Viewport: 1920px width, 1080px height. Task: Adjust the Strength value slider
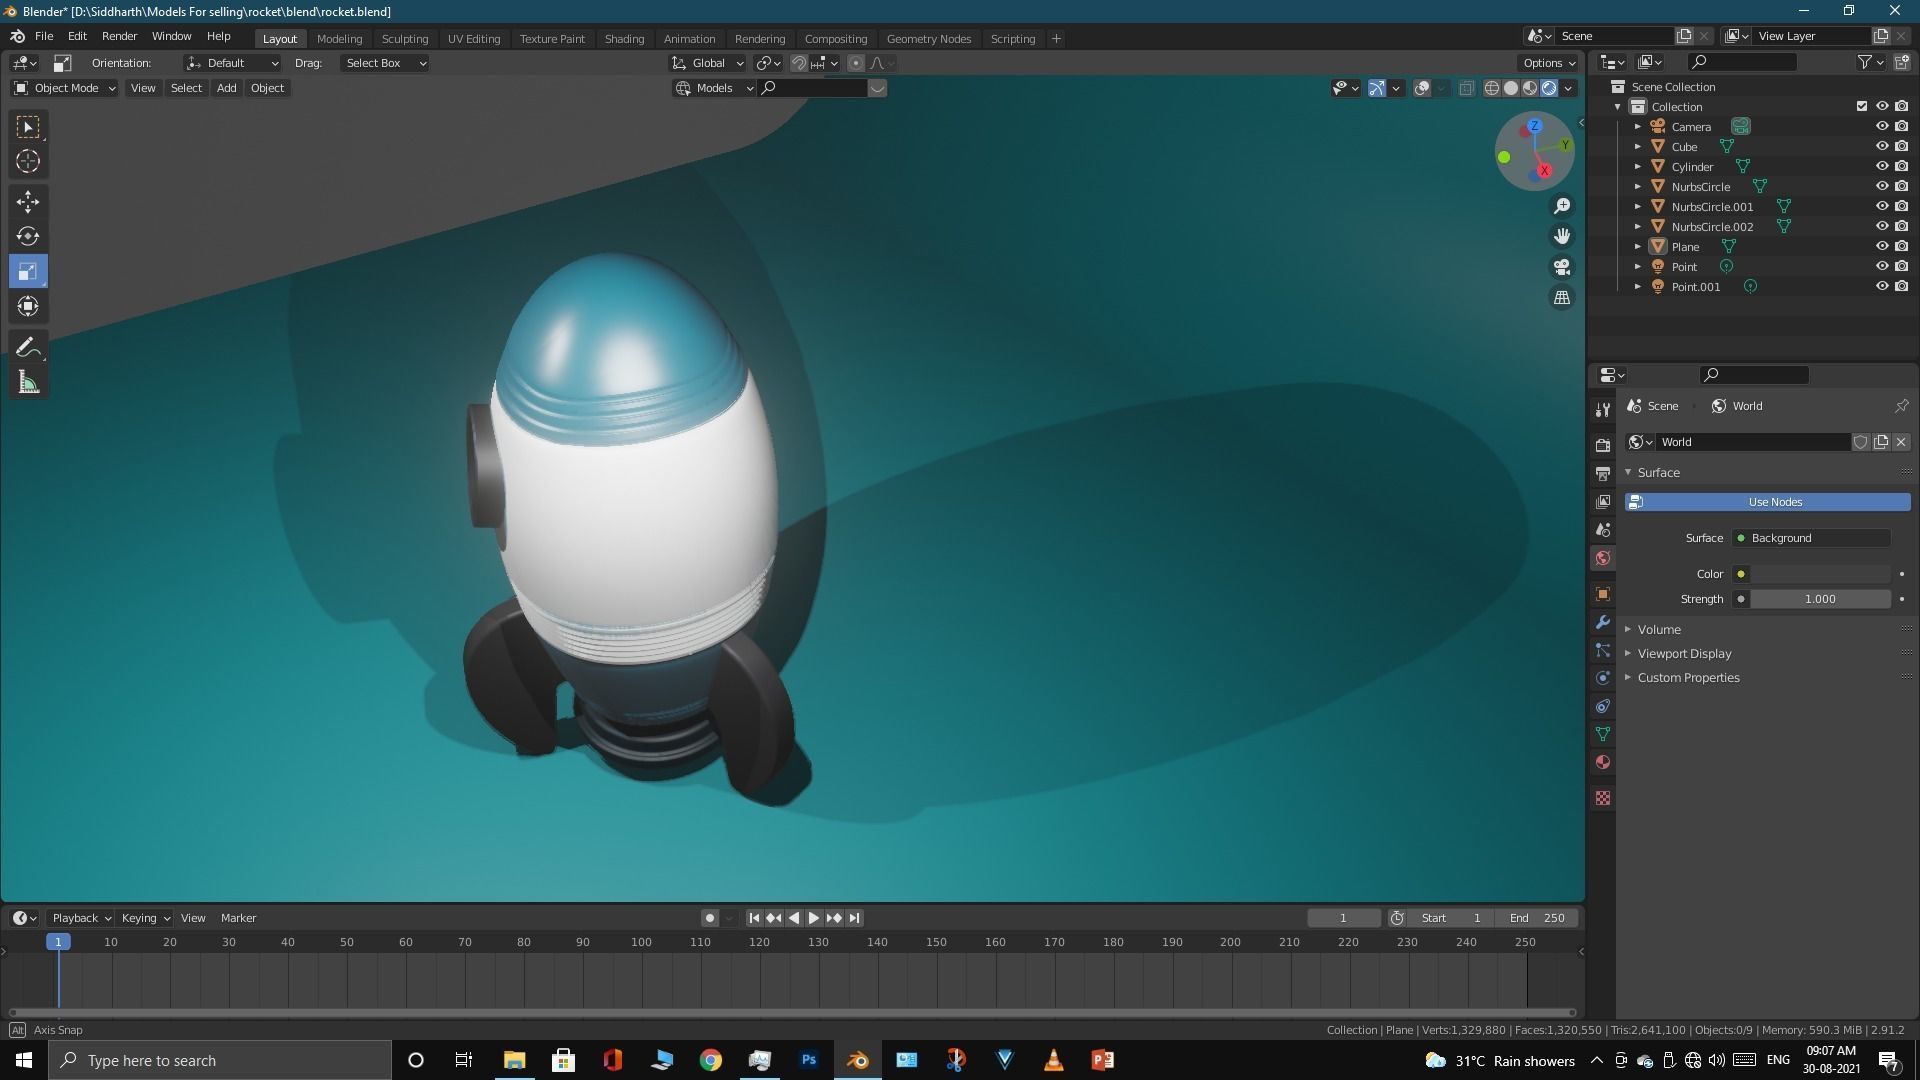[1819, 599]
